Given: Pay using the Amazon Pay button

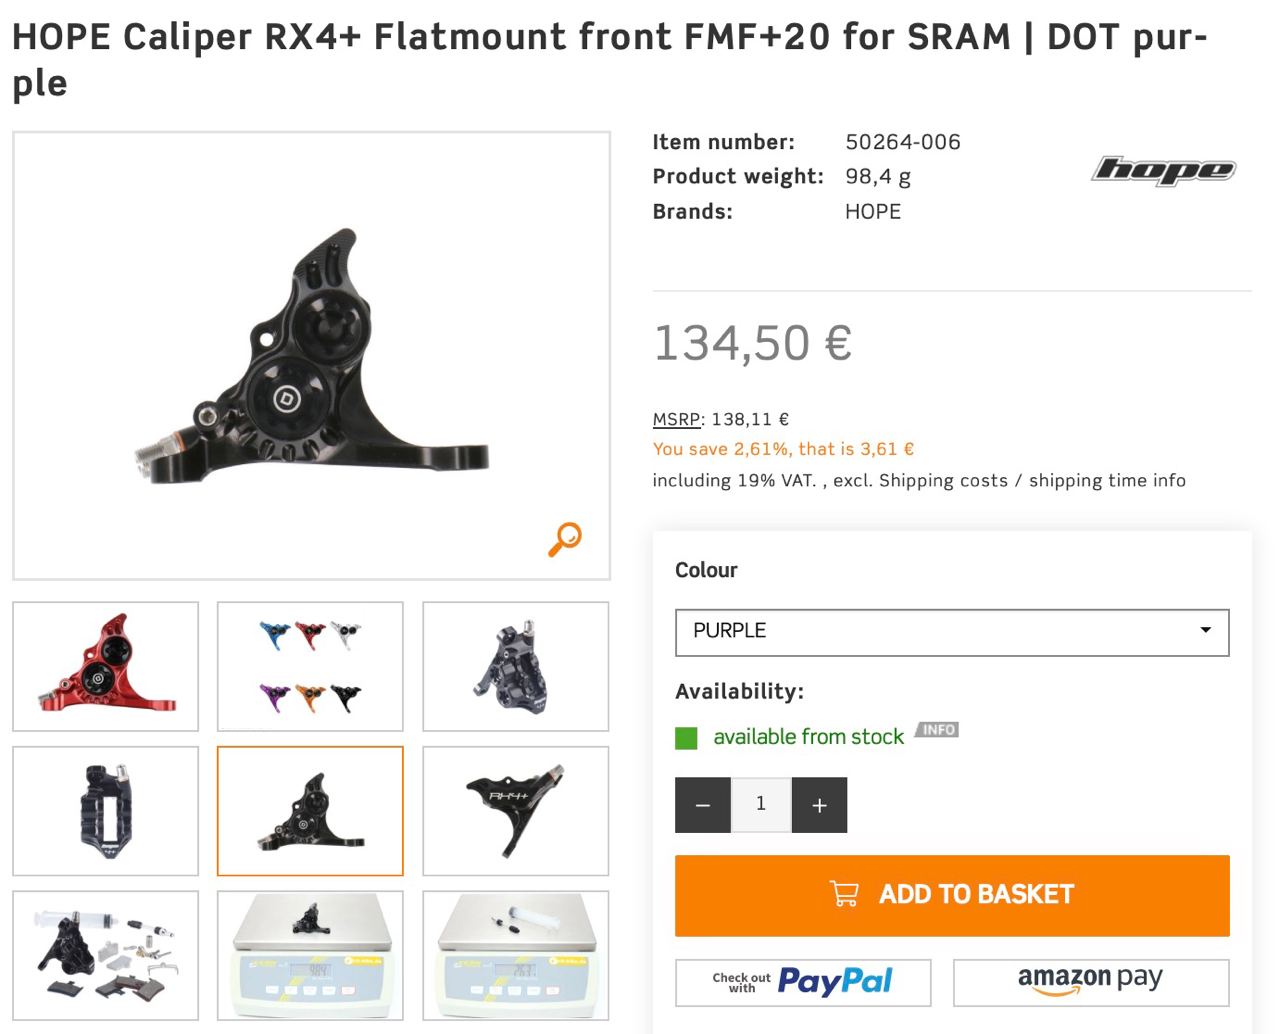Looking at the screenshot, I should [1090, 982].
